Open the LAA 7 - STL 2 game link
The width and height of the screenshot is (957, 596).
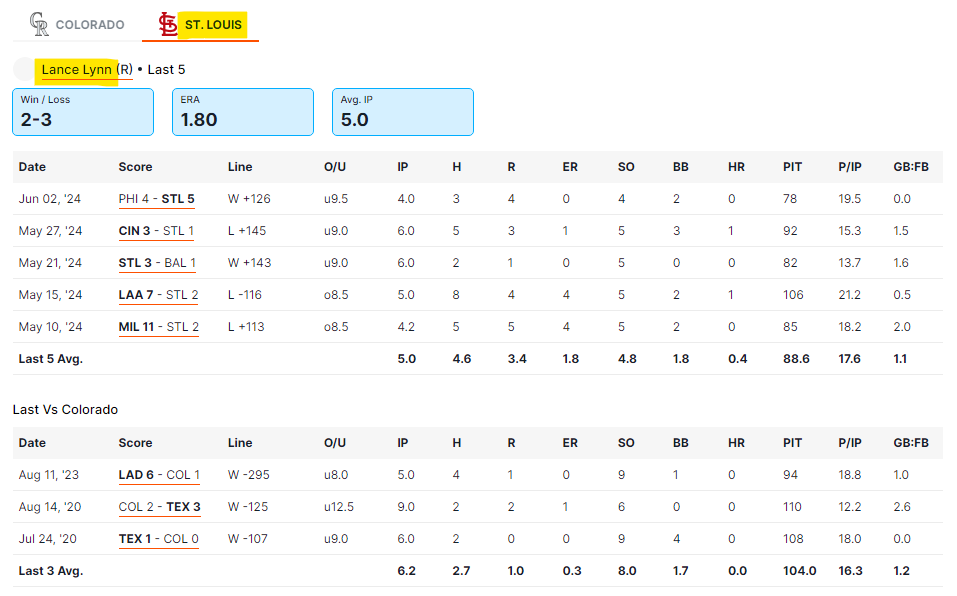tap(158, 295)
